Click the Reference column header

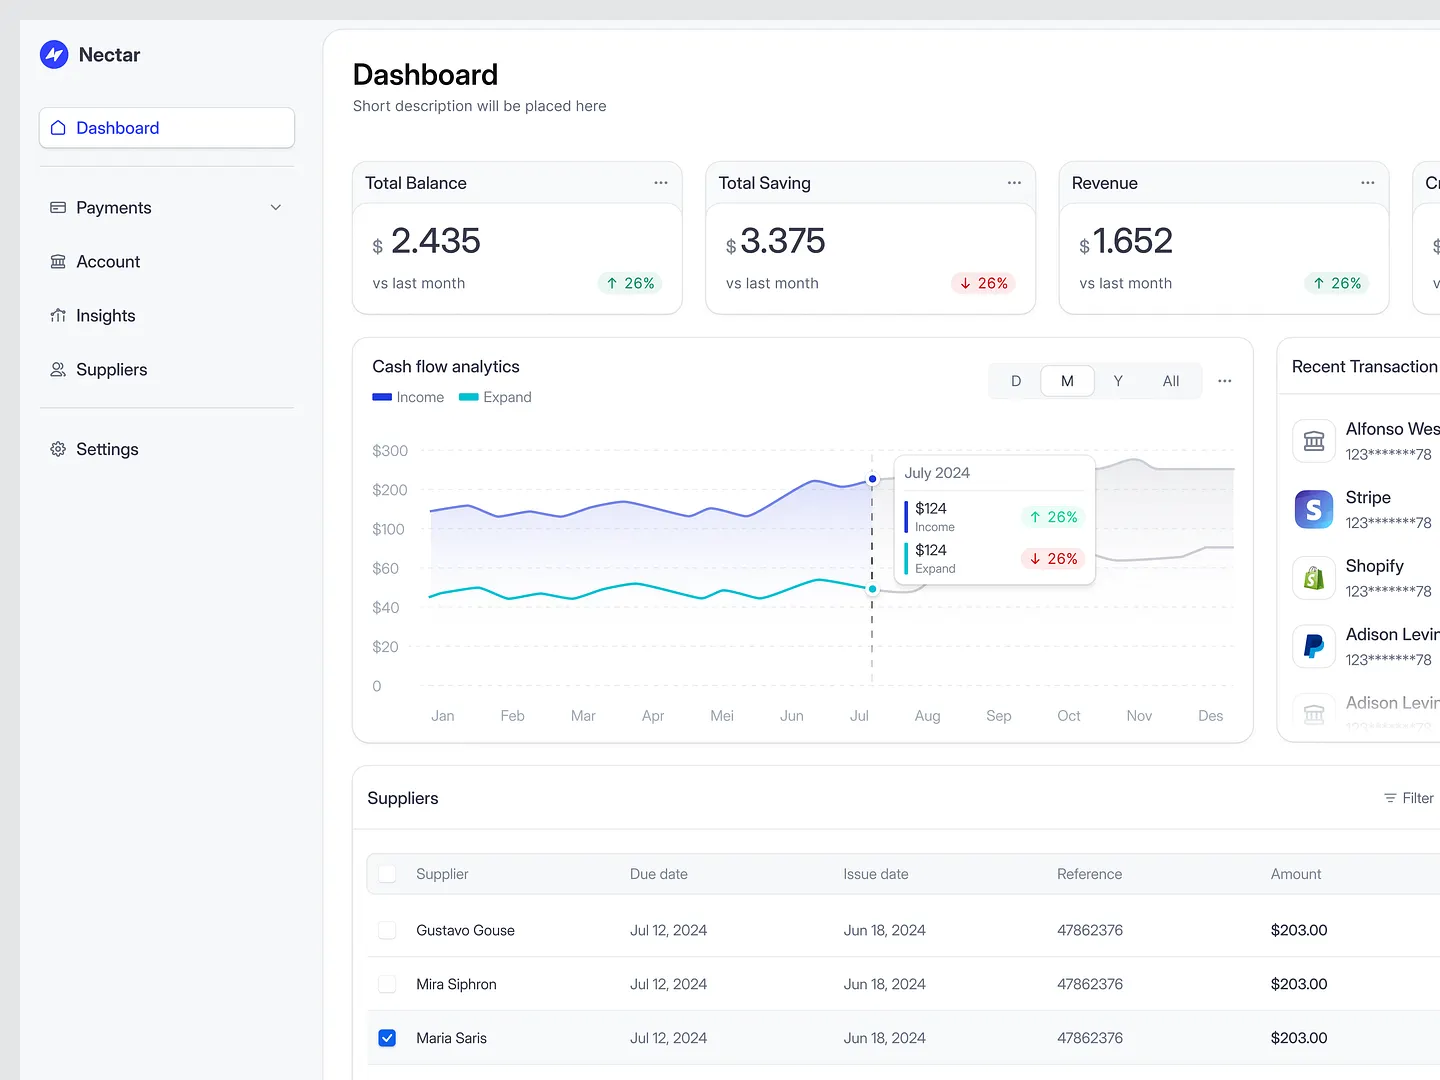1089,874
